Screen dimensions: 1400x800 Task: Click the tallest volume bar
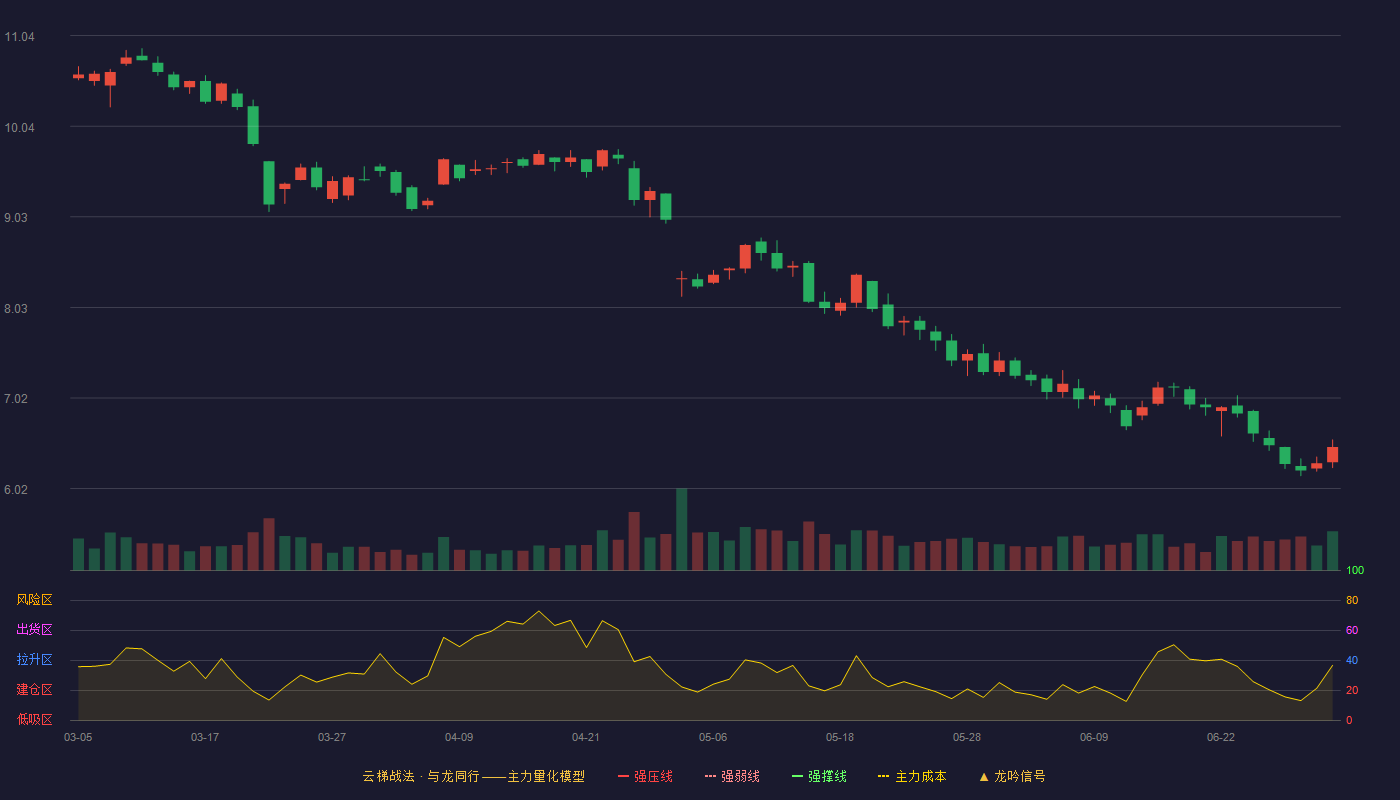click(681, 529)
